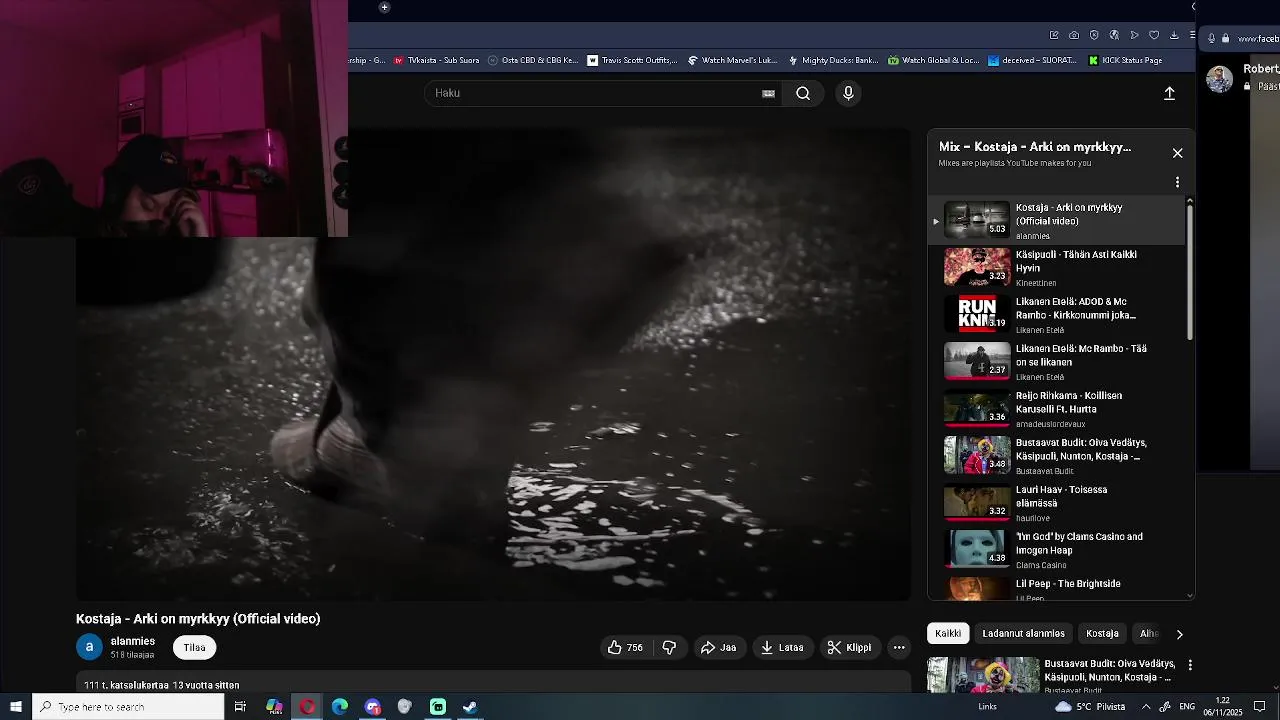Select the Ladannut alanmies chip

(1023, 633)
